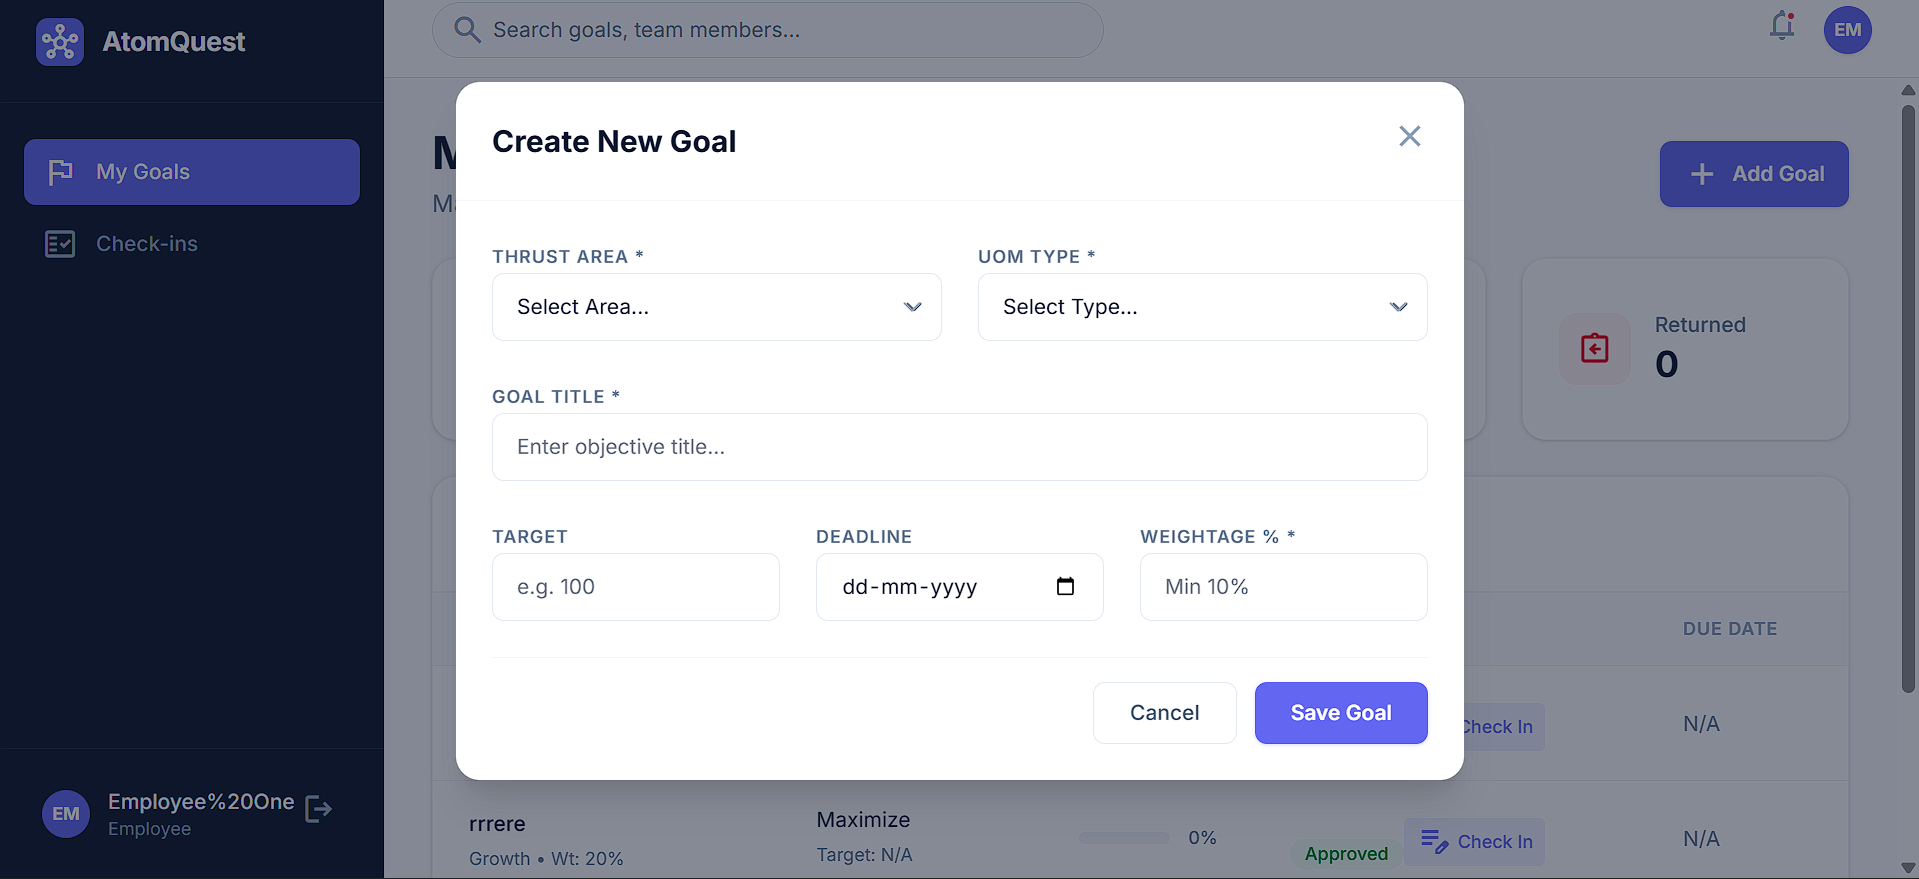
Task: Click the 'Employee%20One' user name
Action: [x=201, y=802]
